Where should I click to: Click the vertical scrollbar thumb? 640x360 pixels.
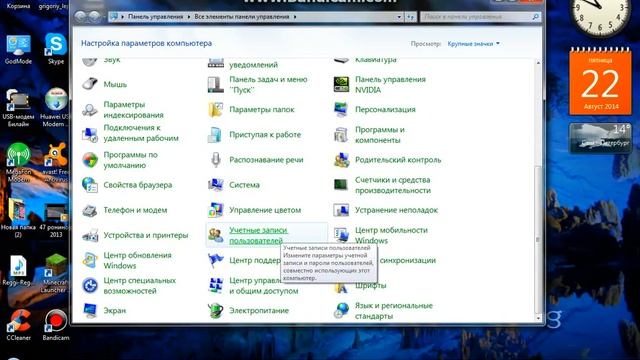(x=538, y=240)
